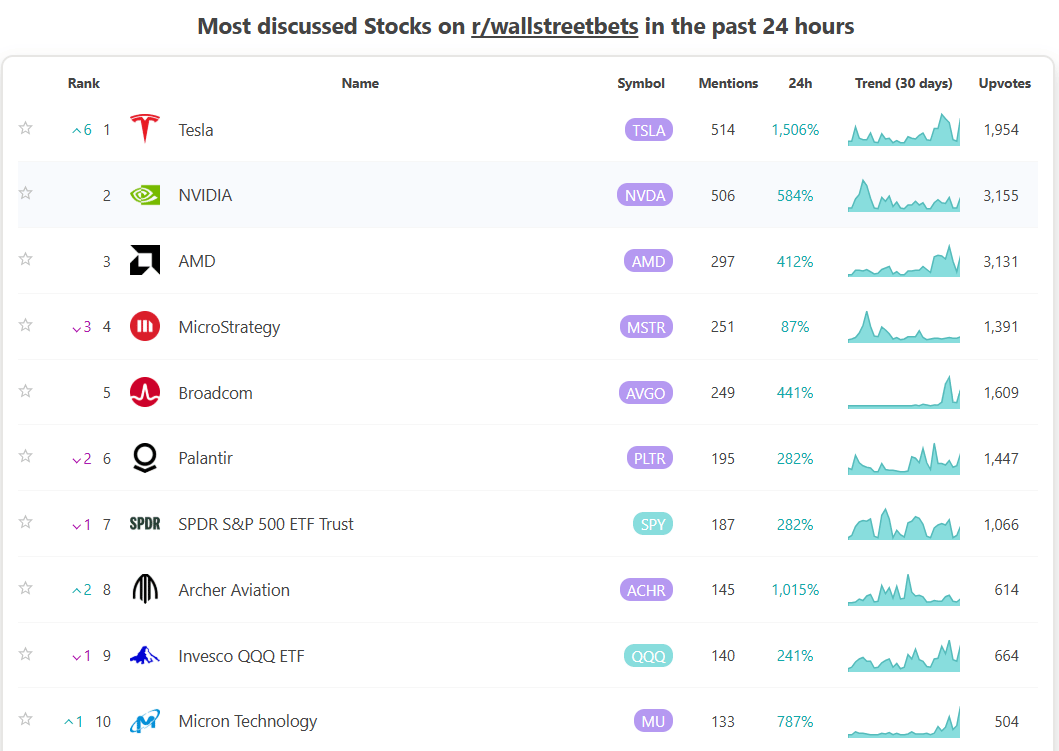The height and width of the screenshot is (751, 1059).
Task: Click the AMD stock name link
Action: [x=197, y=261]
